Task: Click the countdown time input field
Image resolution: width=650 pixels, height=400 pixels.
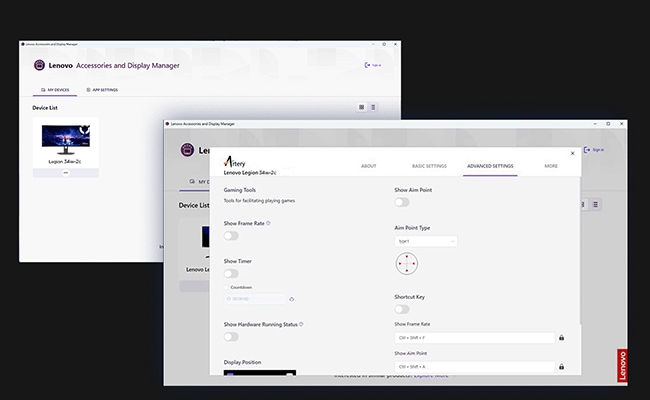Action: pos(255,299)
